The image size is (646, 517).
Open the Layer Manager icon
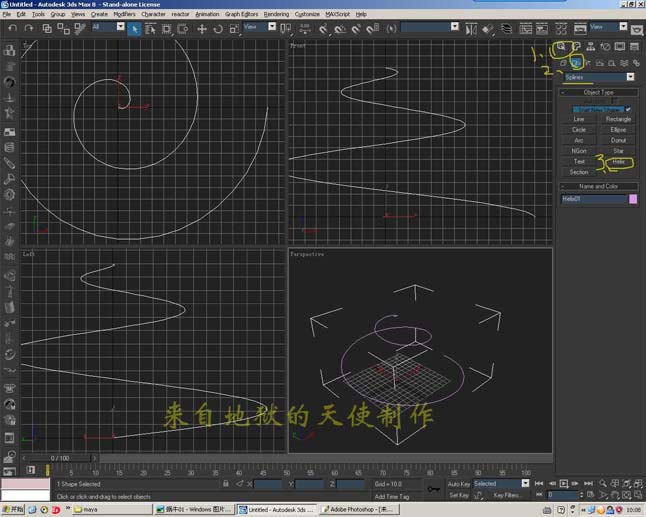[506, 29]
